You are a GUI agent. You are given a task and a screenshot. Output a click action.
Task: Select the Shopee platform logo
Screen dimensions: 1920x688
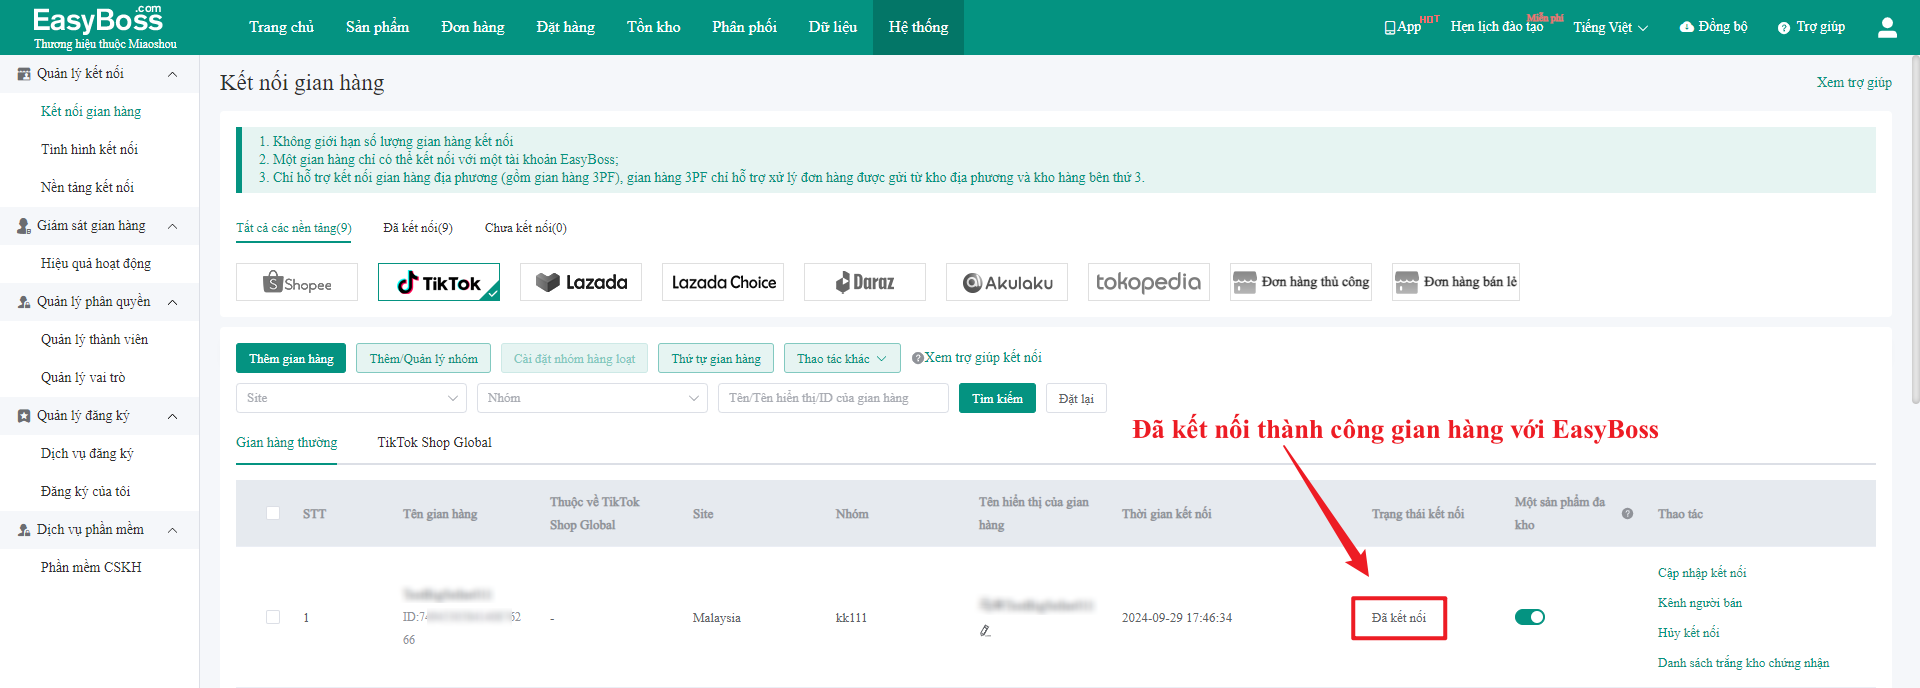(297, 282)
